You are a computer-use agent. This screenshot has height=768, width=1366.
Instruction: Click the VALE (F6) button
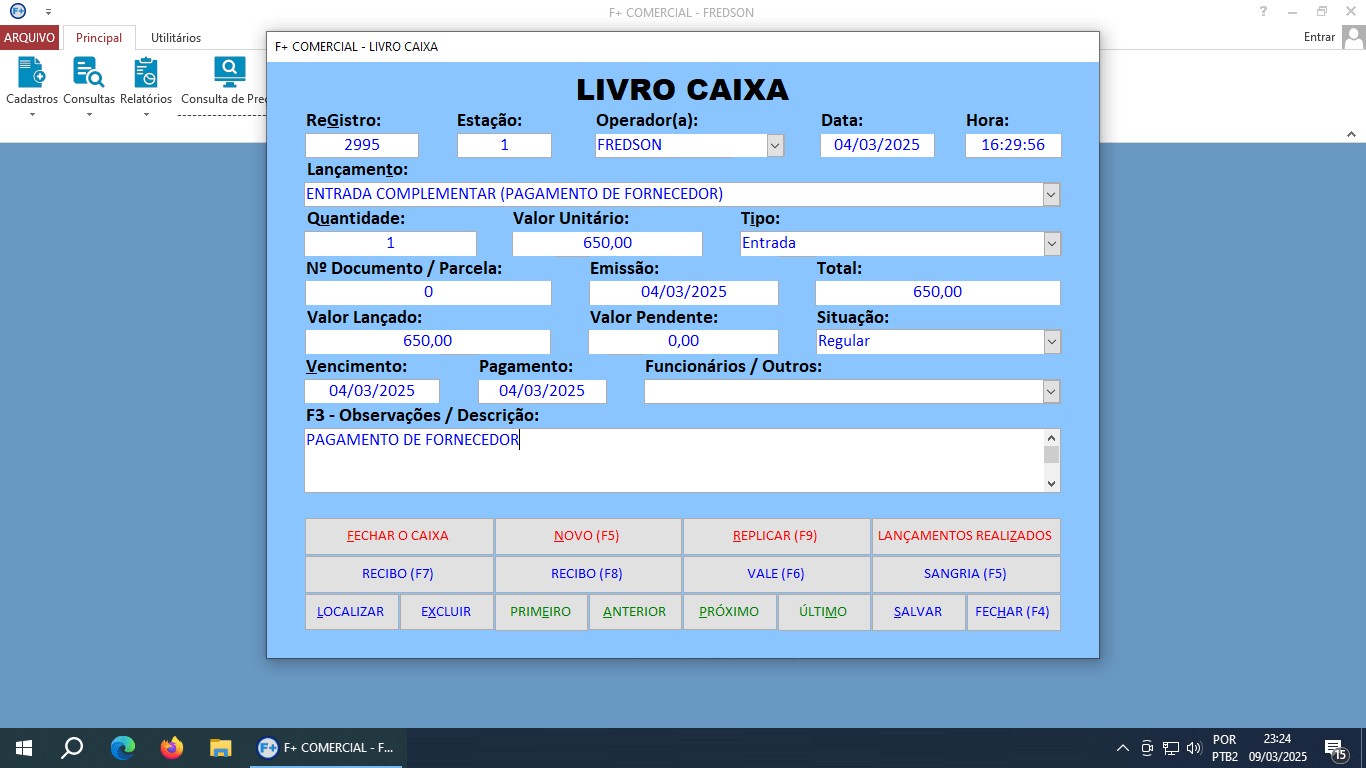click(x=776, y=574)
